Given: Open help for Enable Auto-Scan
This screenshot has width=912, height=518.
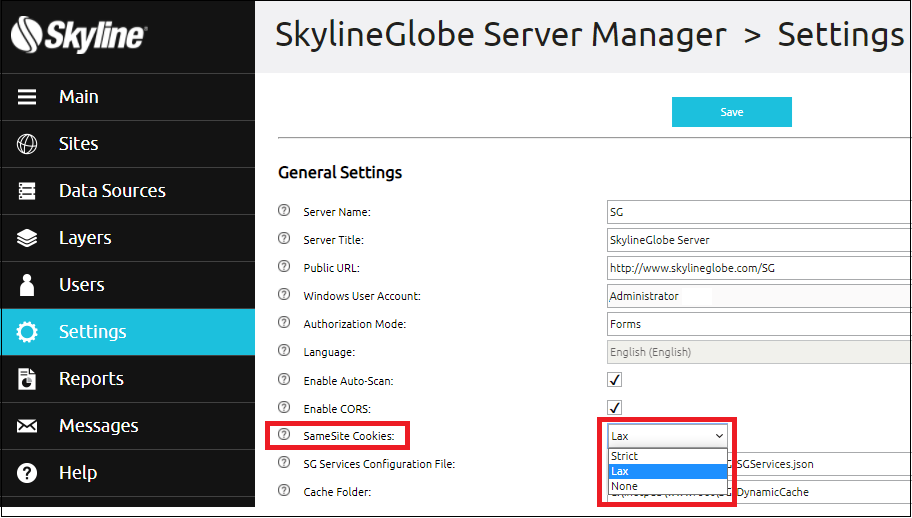Looking at the screenshot, I should click(284, 379).
